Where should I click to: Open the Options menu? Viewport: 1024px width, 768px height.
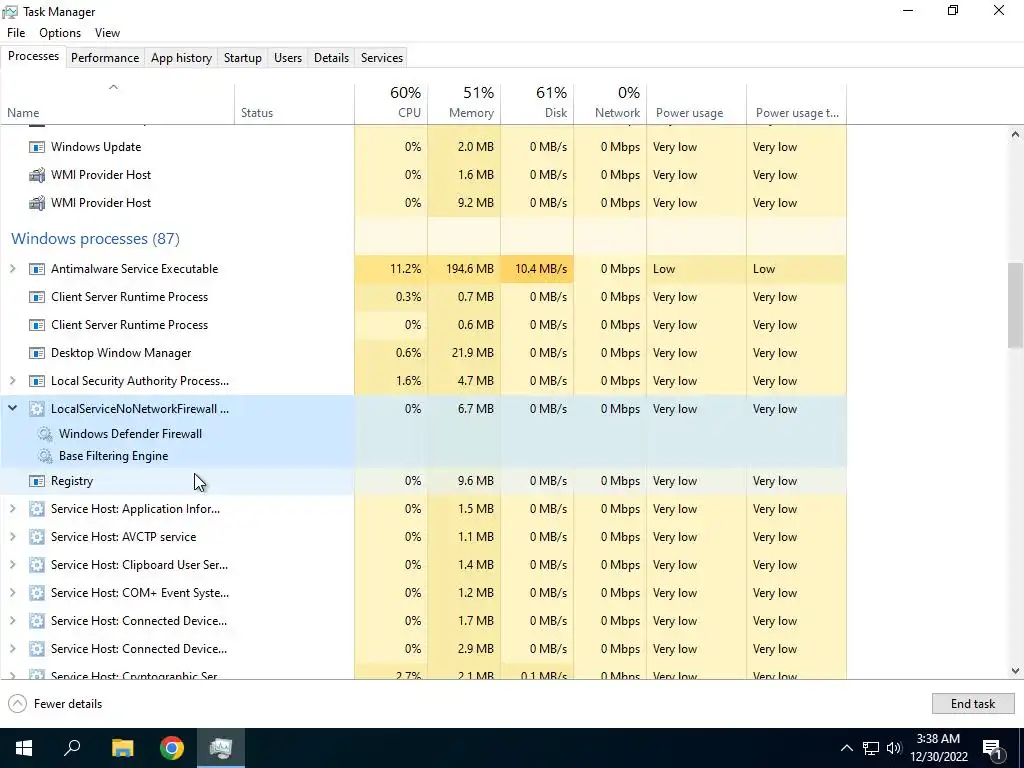(x=60, y=33)
